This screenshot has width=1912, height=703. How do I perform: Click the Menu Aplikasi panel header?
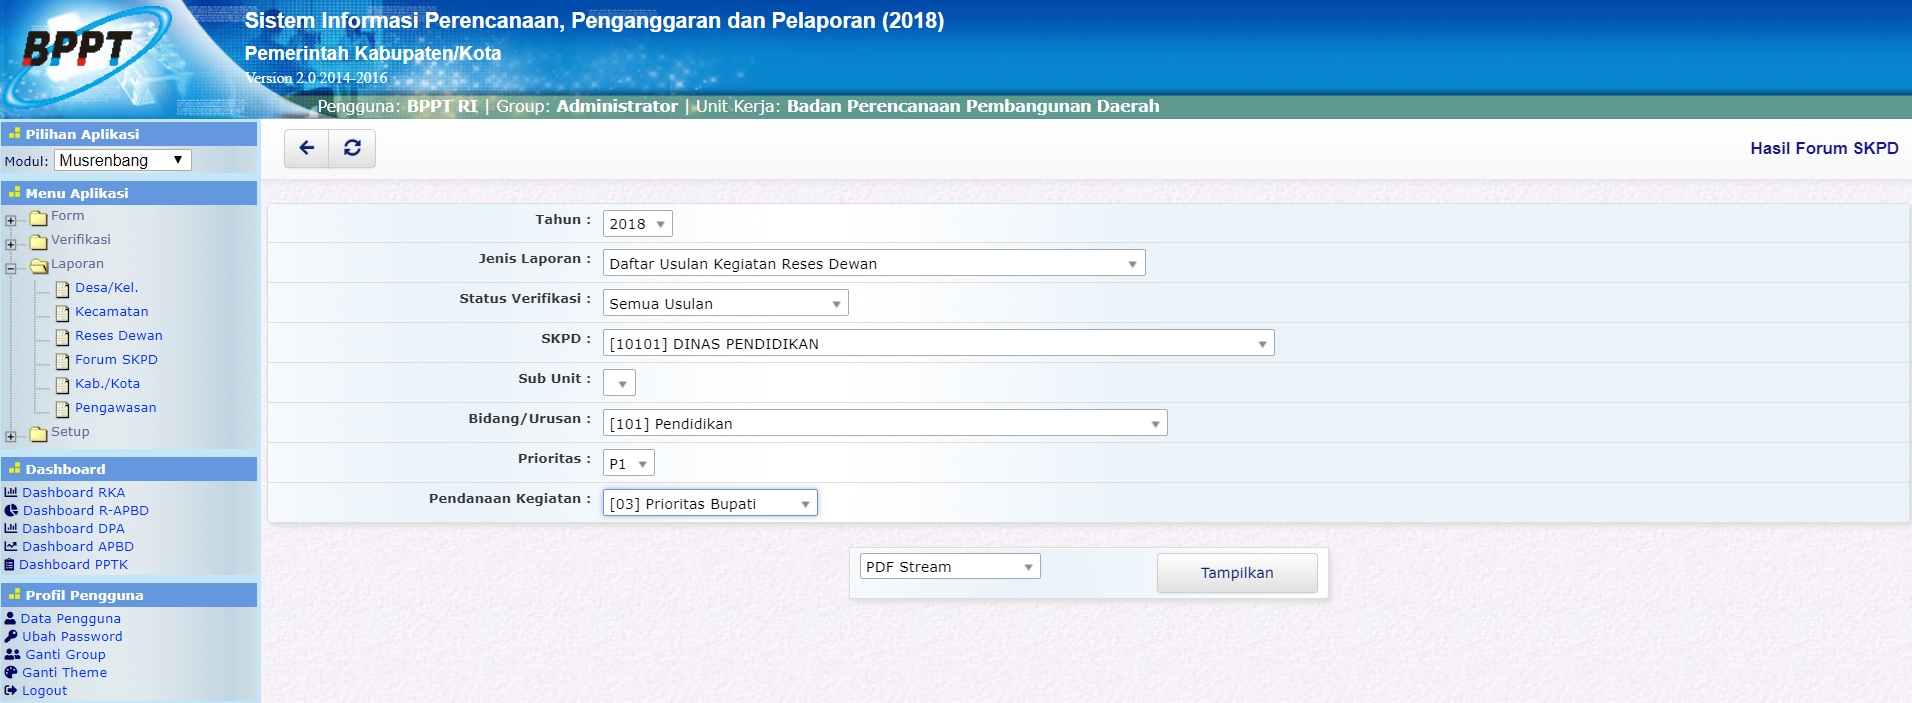129,193
